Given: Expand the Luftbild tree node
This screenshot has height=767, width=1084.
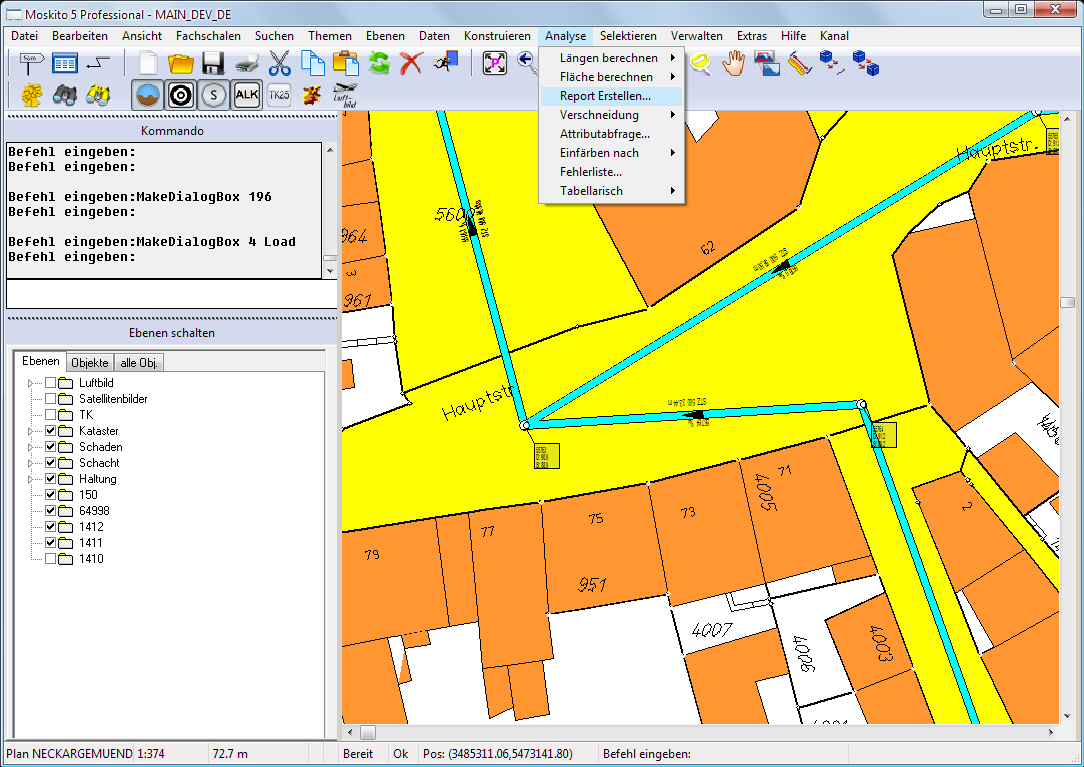Looking at the screenshot, I should pos(30,383).
